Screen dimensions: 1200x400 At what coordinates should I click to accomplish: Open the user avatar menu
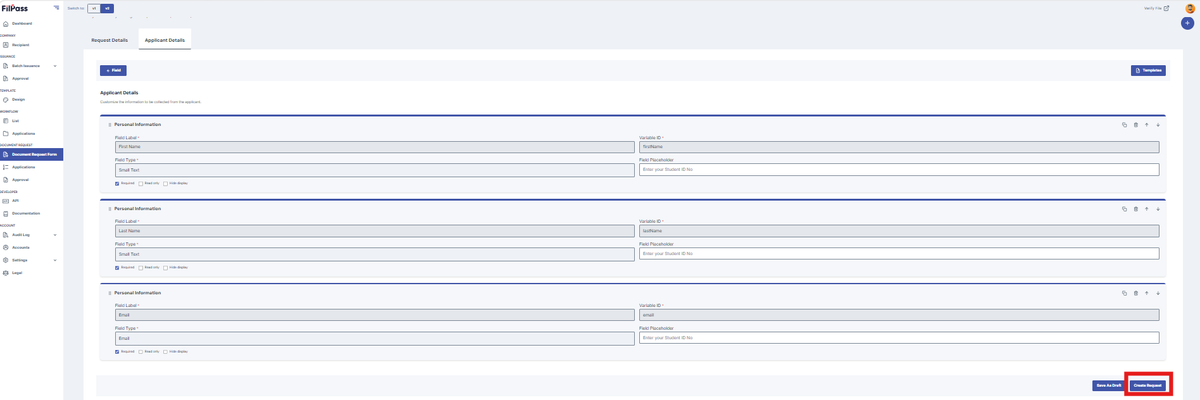click(x=1190, y=8)
